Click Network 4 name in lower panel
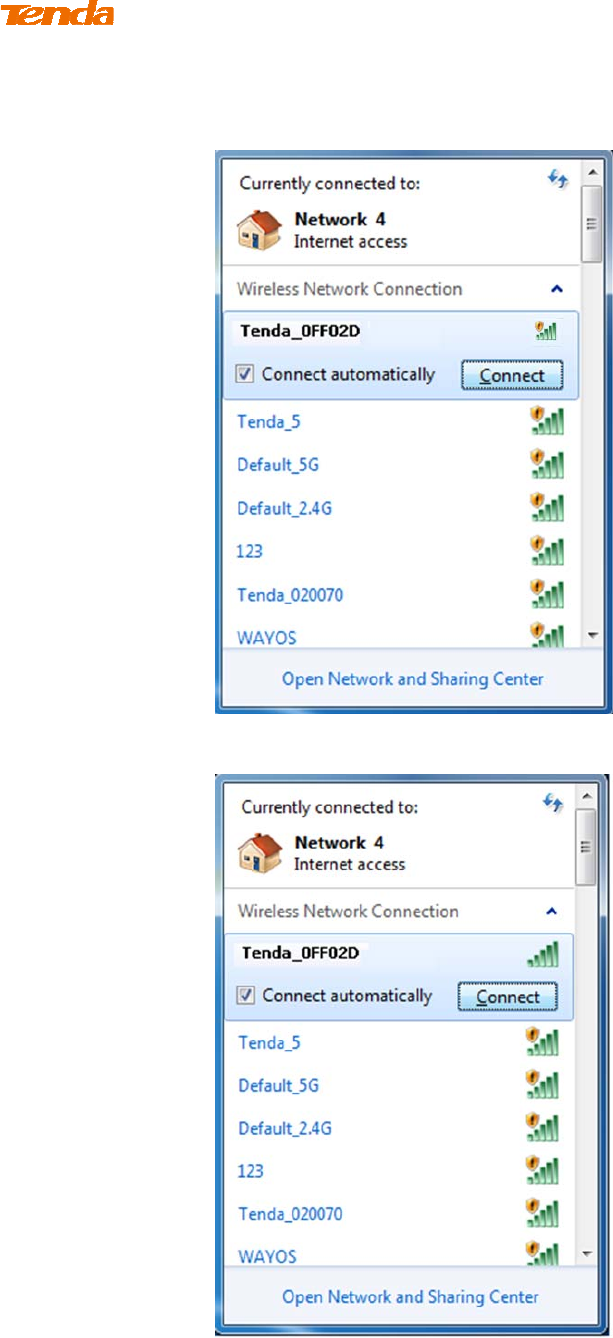The height and width of the screenshot is (1338, 613). click(339, 842)
